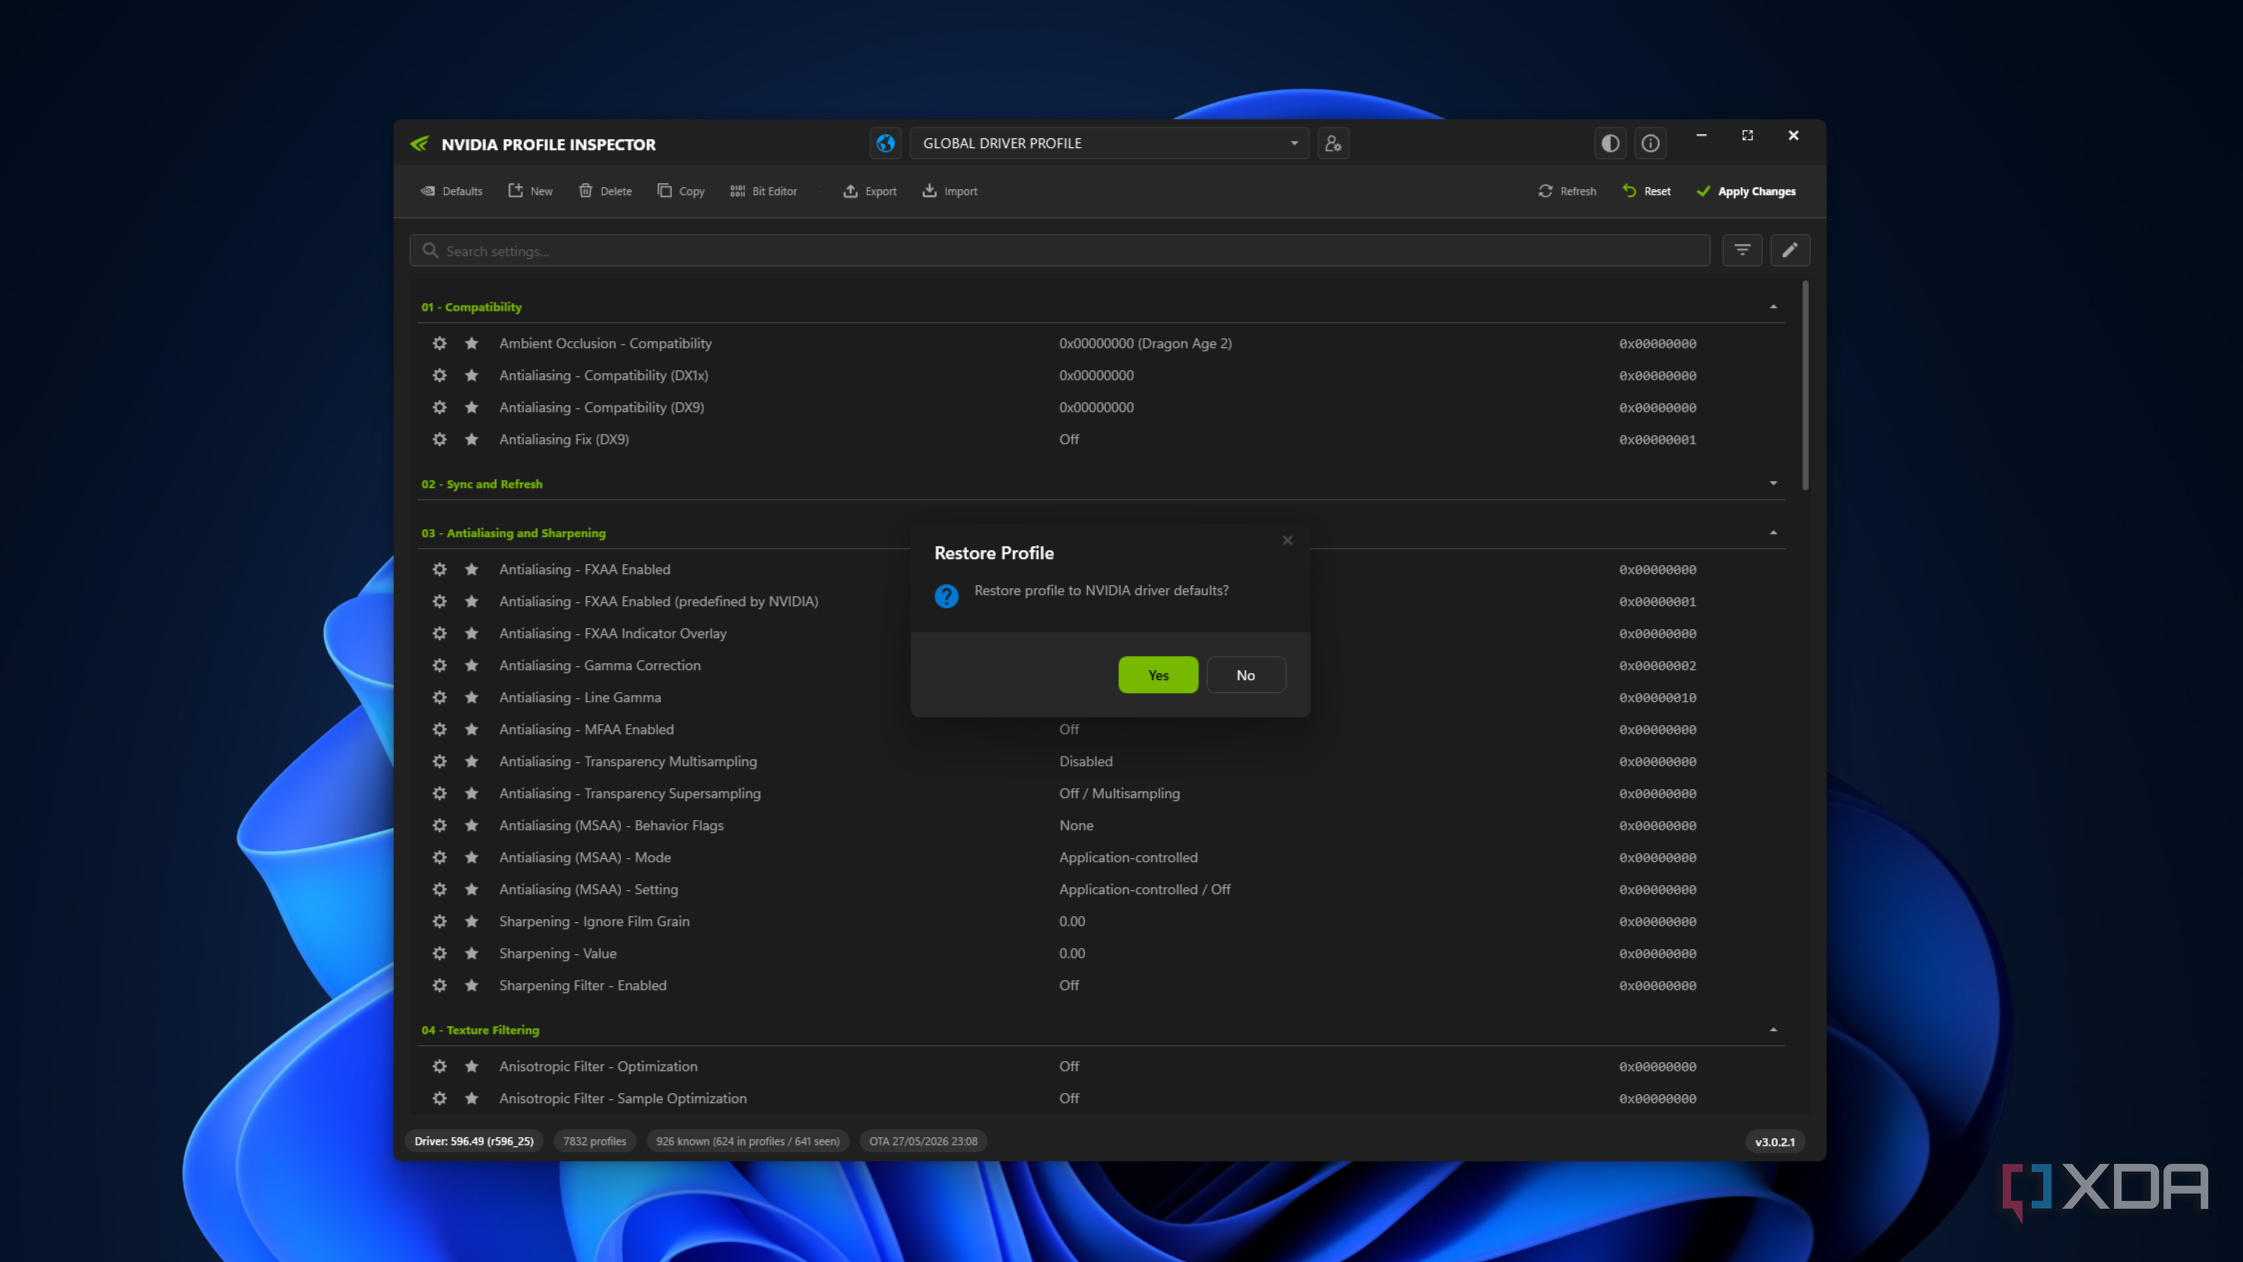Open the Bit Editor

click(764, 191)
